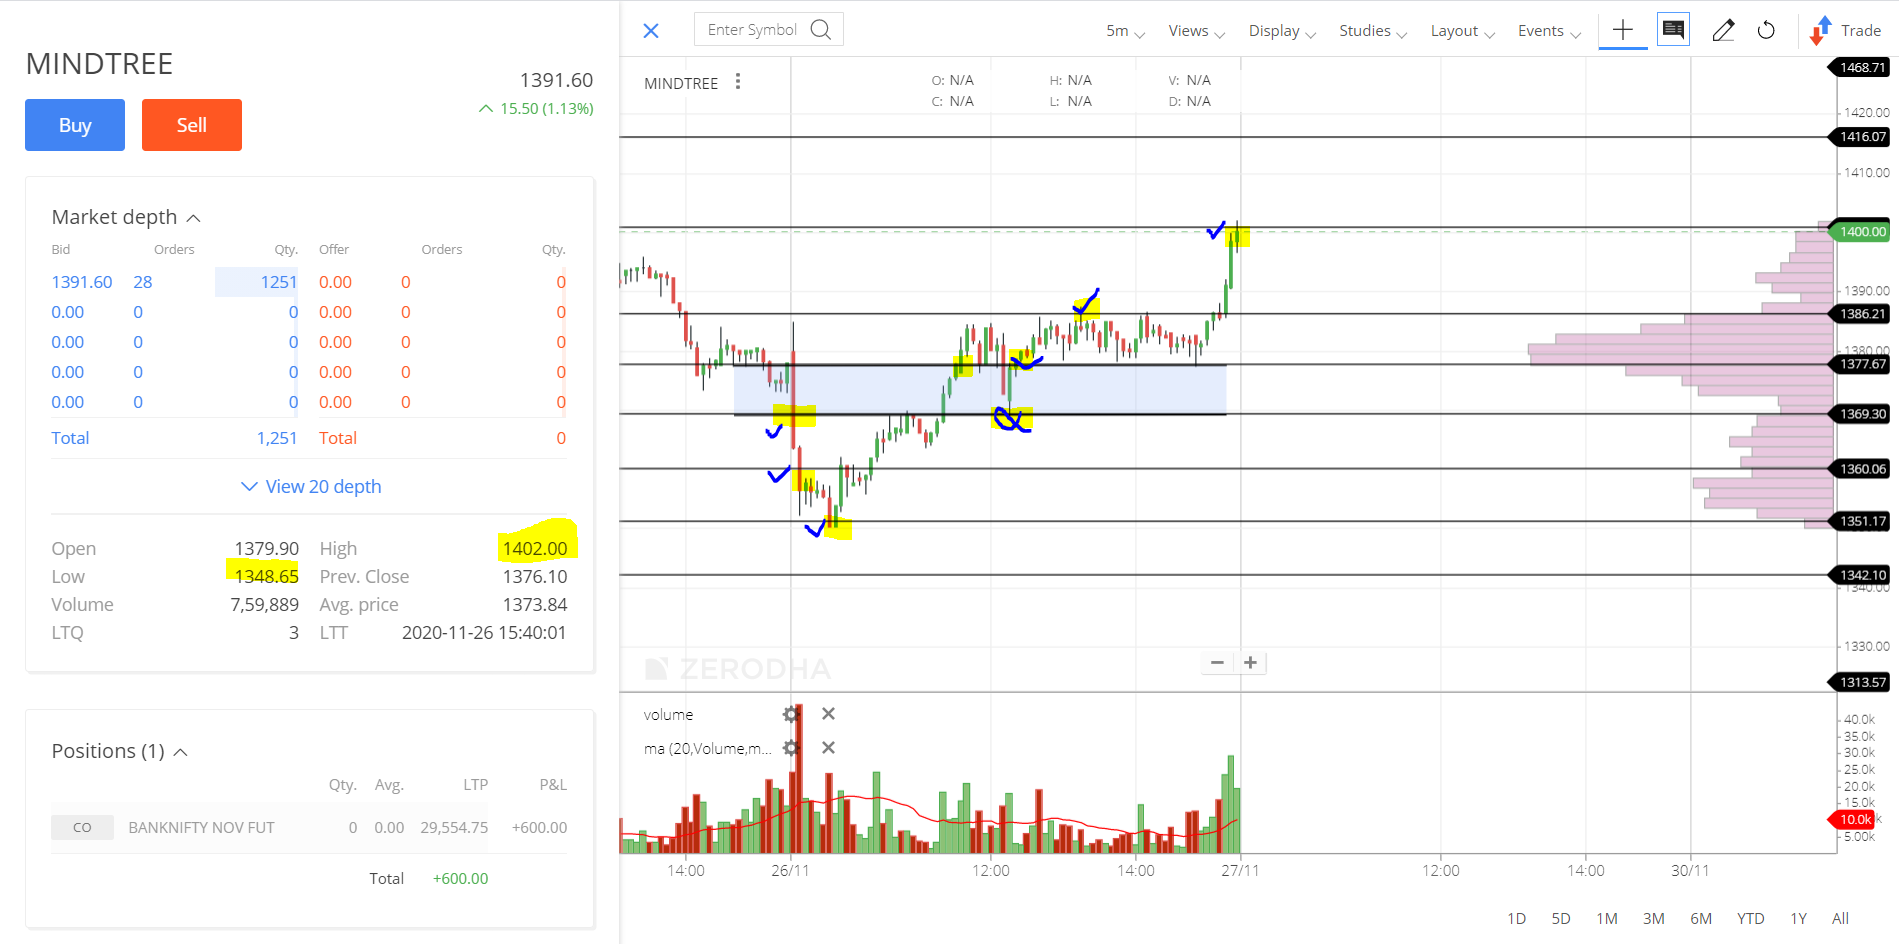The width and height of the screenshot is (1899, 944).
Task: Select the BANKNIFTY NOV FUT position row
Action: tap(309, 828)
